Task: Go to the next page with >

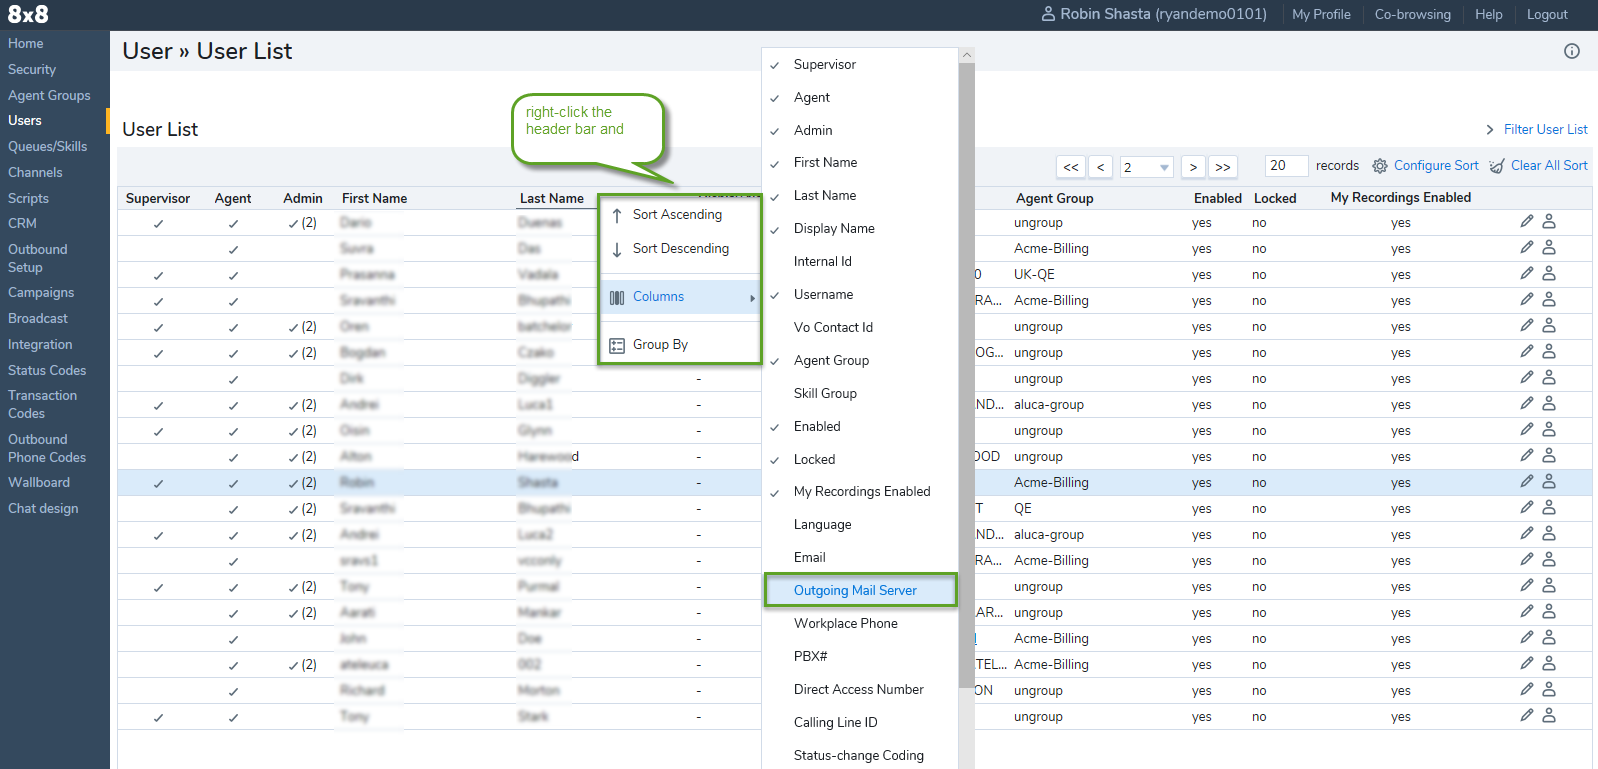Action: tap(1193, 167)
